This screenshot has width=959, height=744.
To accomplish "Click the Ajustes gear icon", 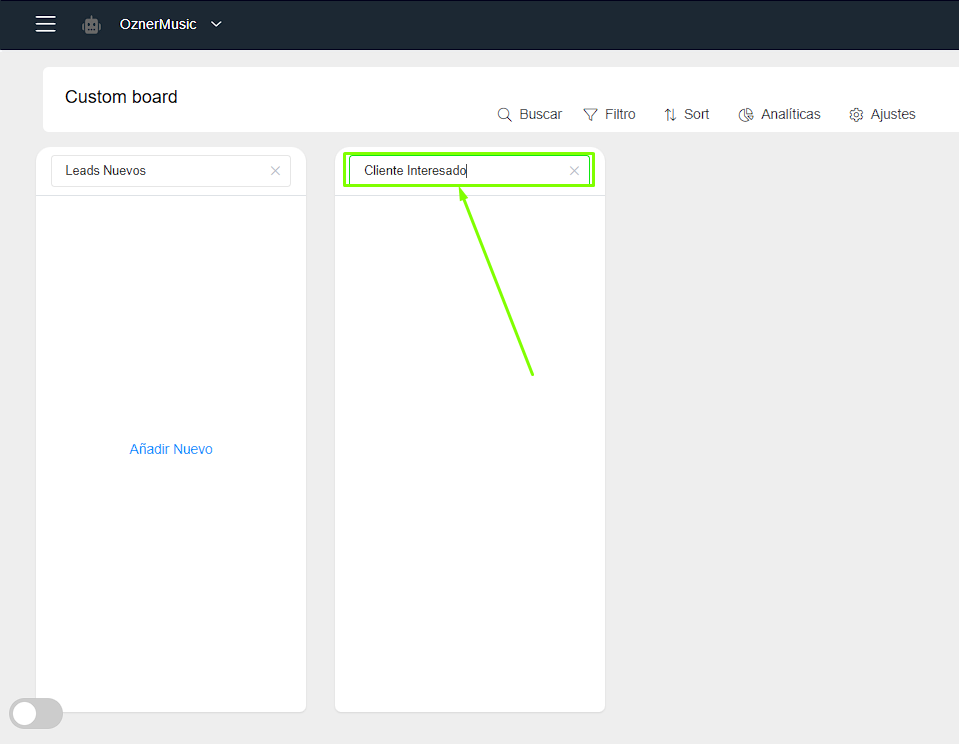I will 856,115.
